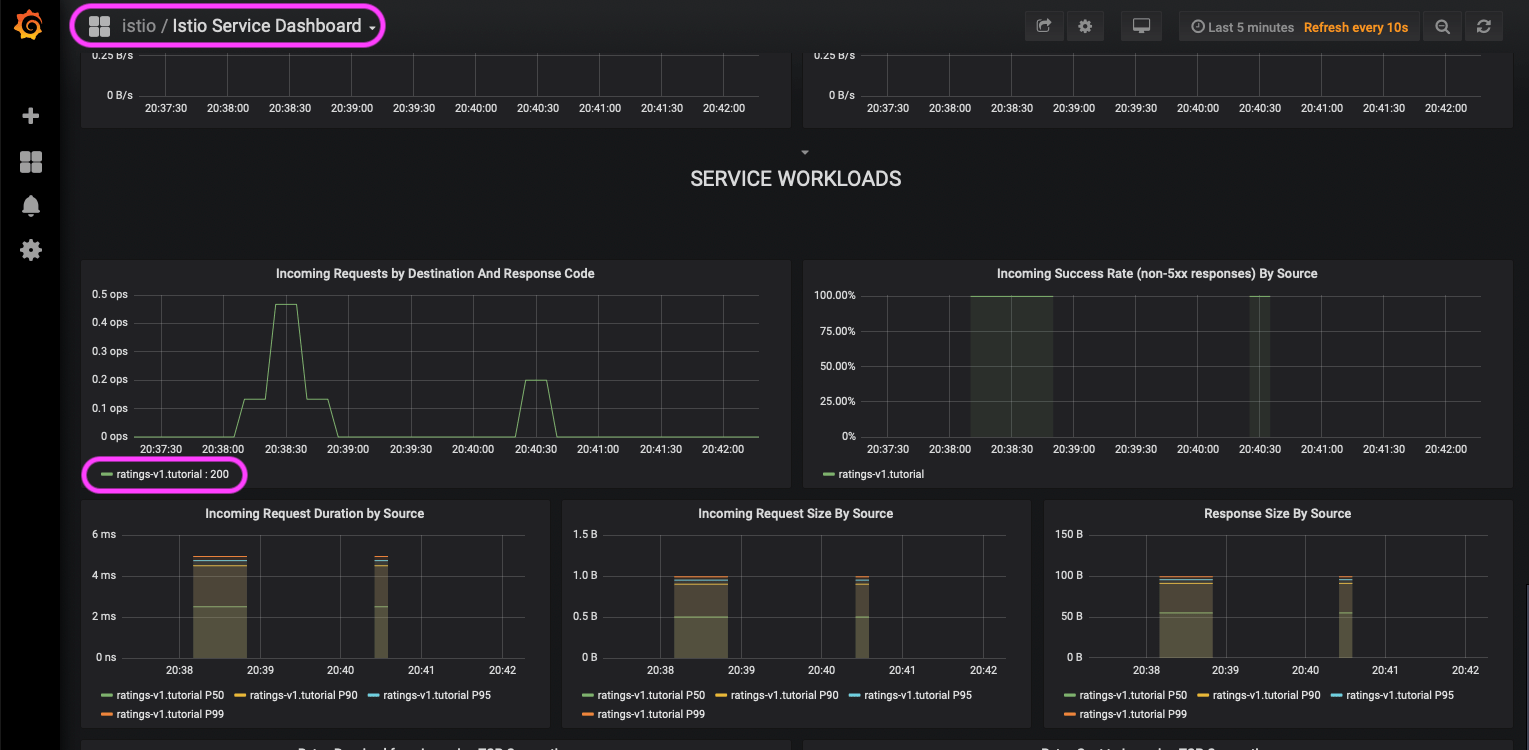The width and height of the screenshot is (1529, 750).
Task: Click the Refresh every 10s label
Action: tap(1356, 27)
